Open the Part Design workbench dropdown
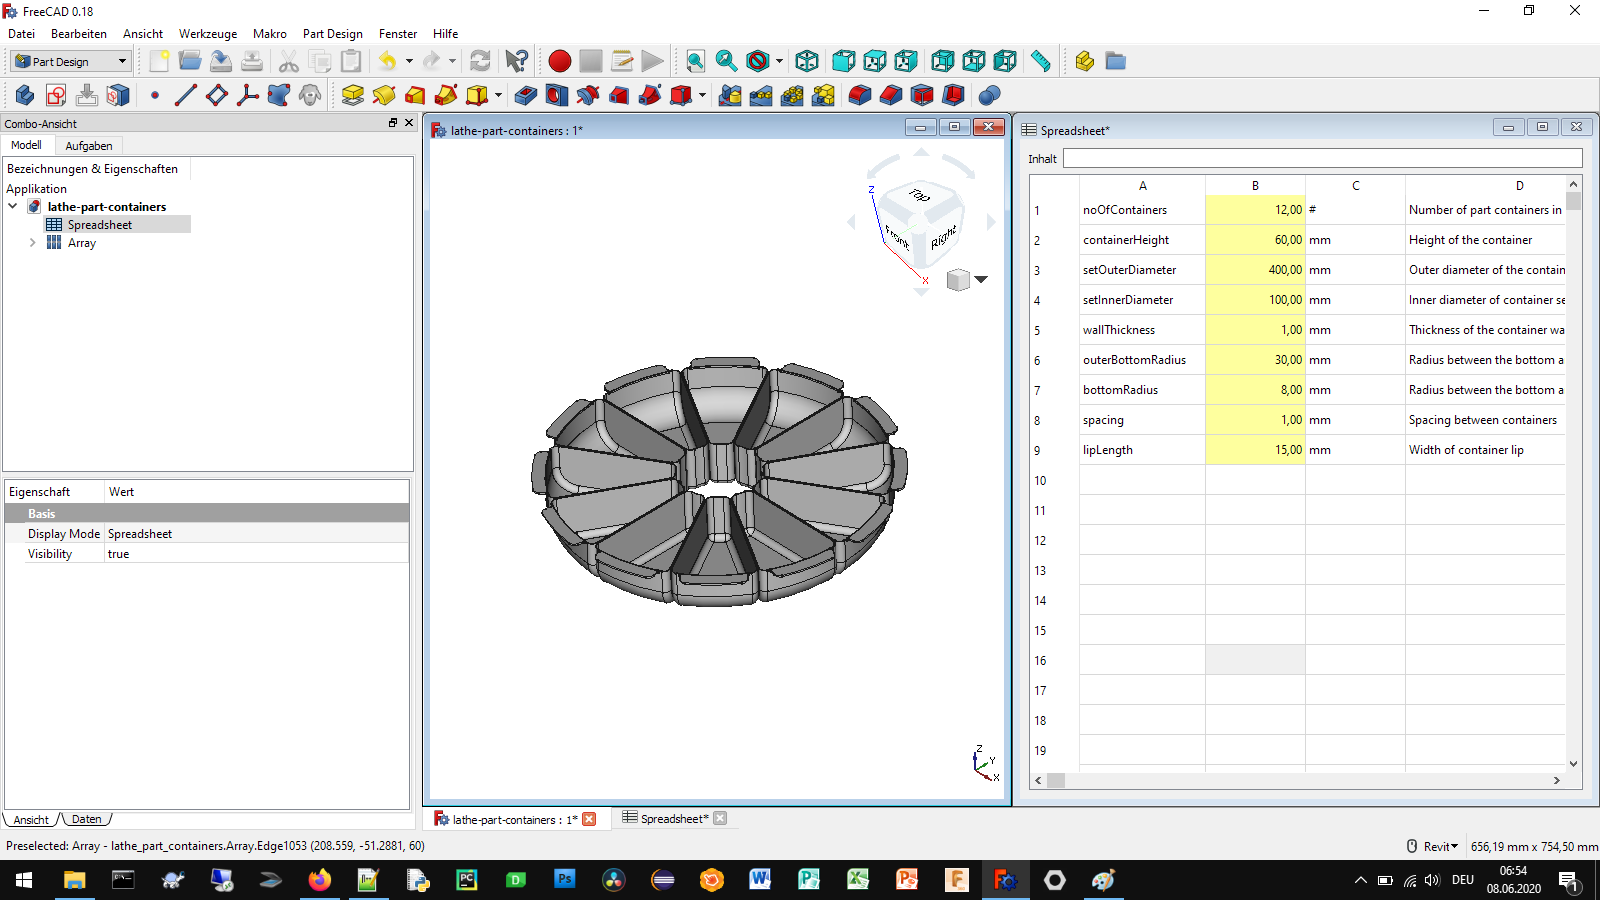This screenshot has height=900, width=1600. pos(71,61)
